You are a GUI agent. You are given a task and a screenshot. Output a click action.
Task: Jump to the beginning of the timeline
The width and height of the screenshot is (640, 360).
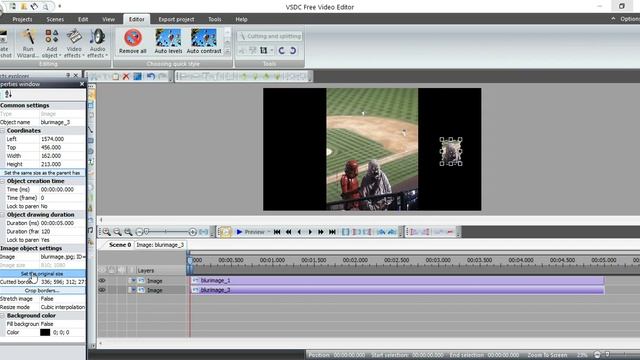(x=277, y=232)
